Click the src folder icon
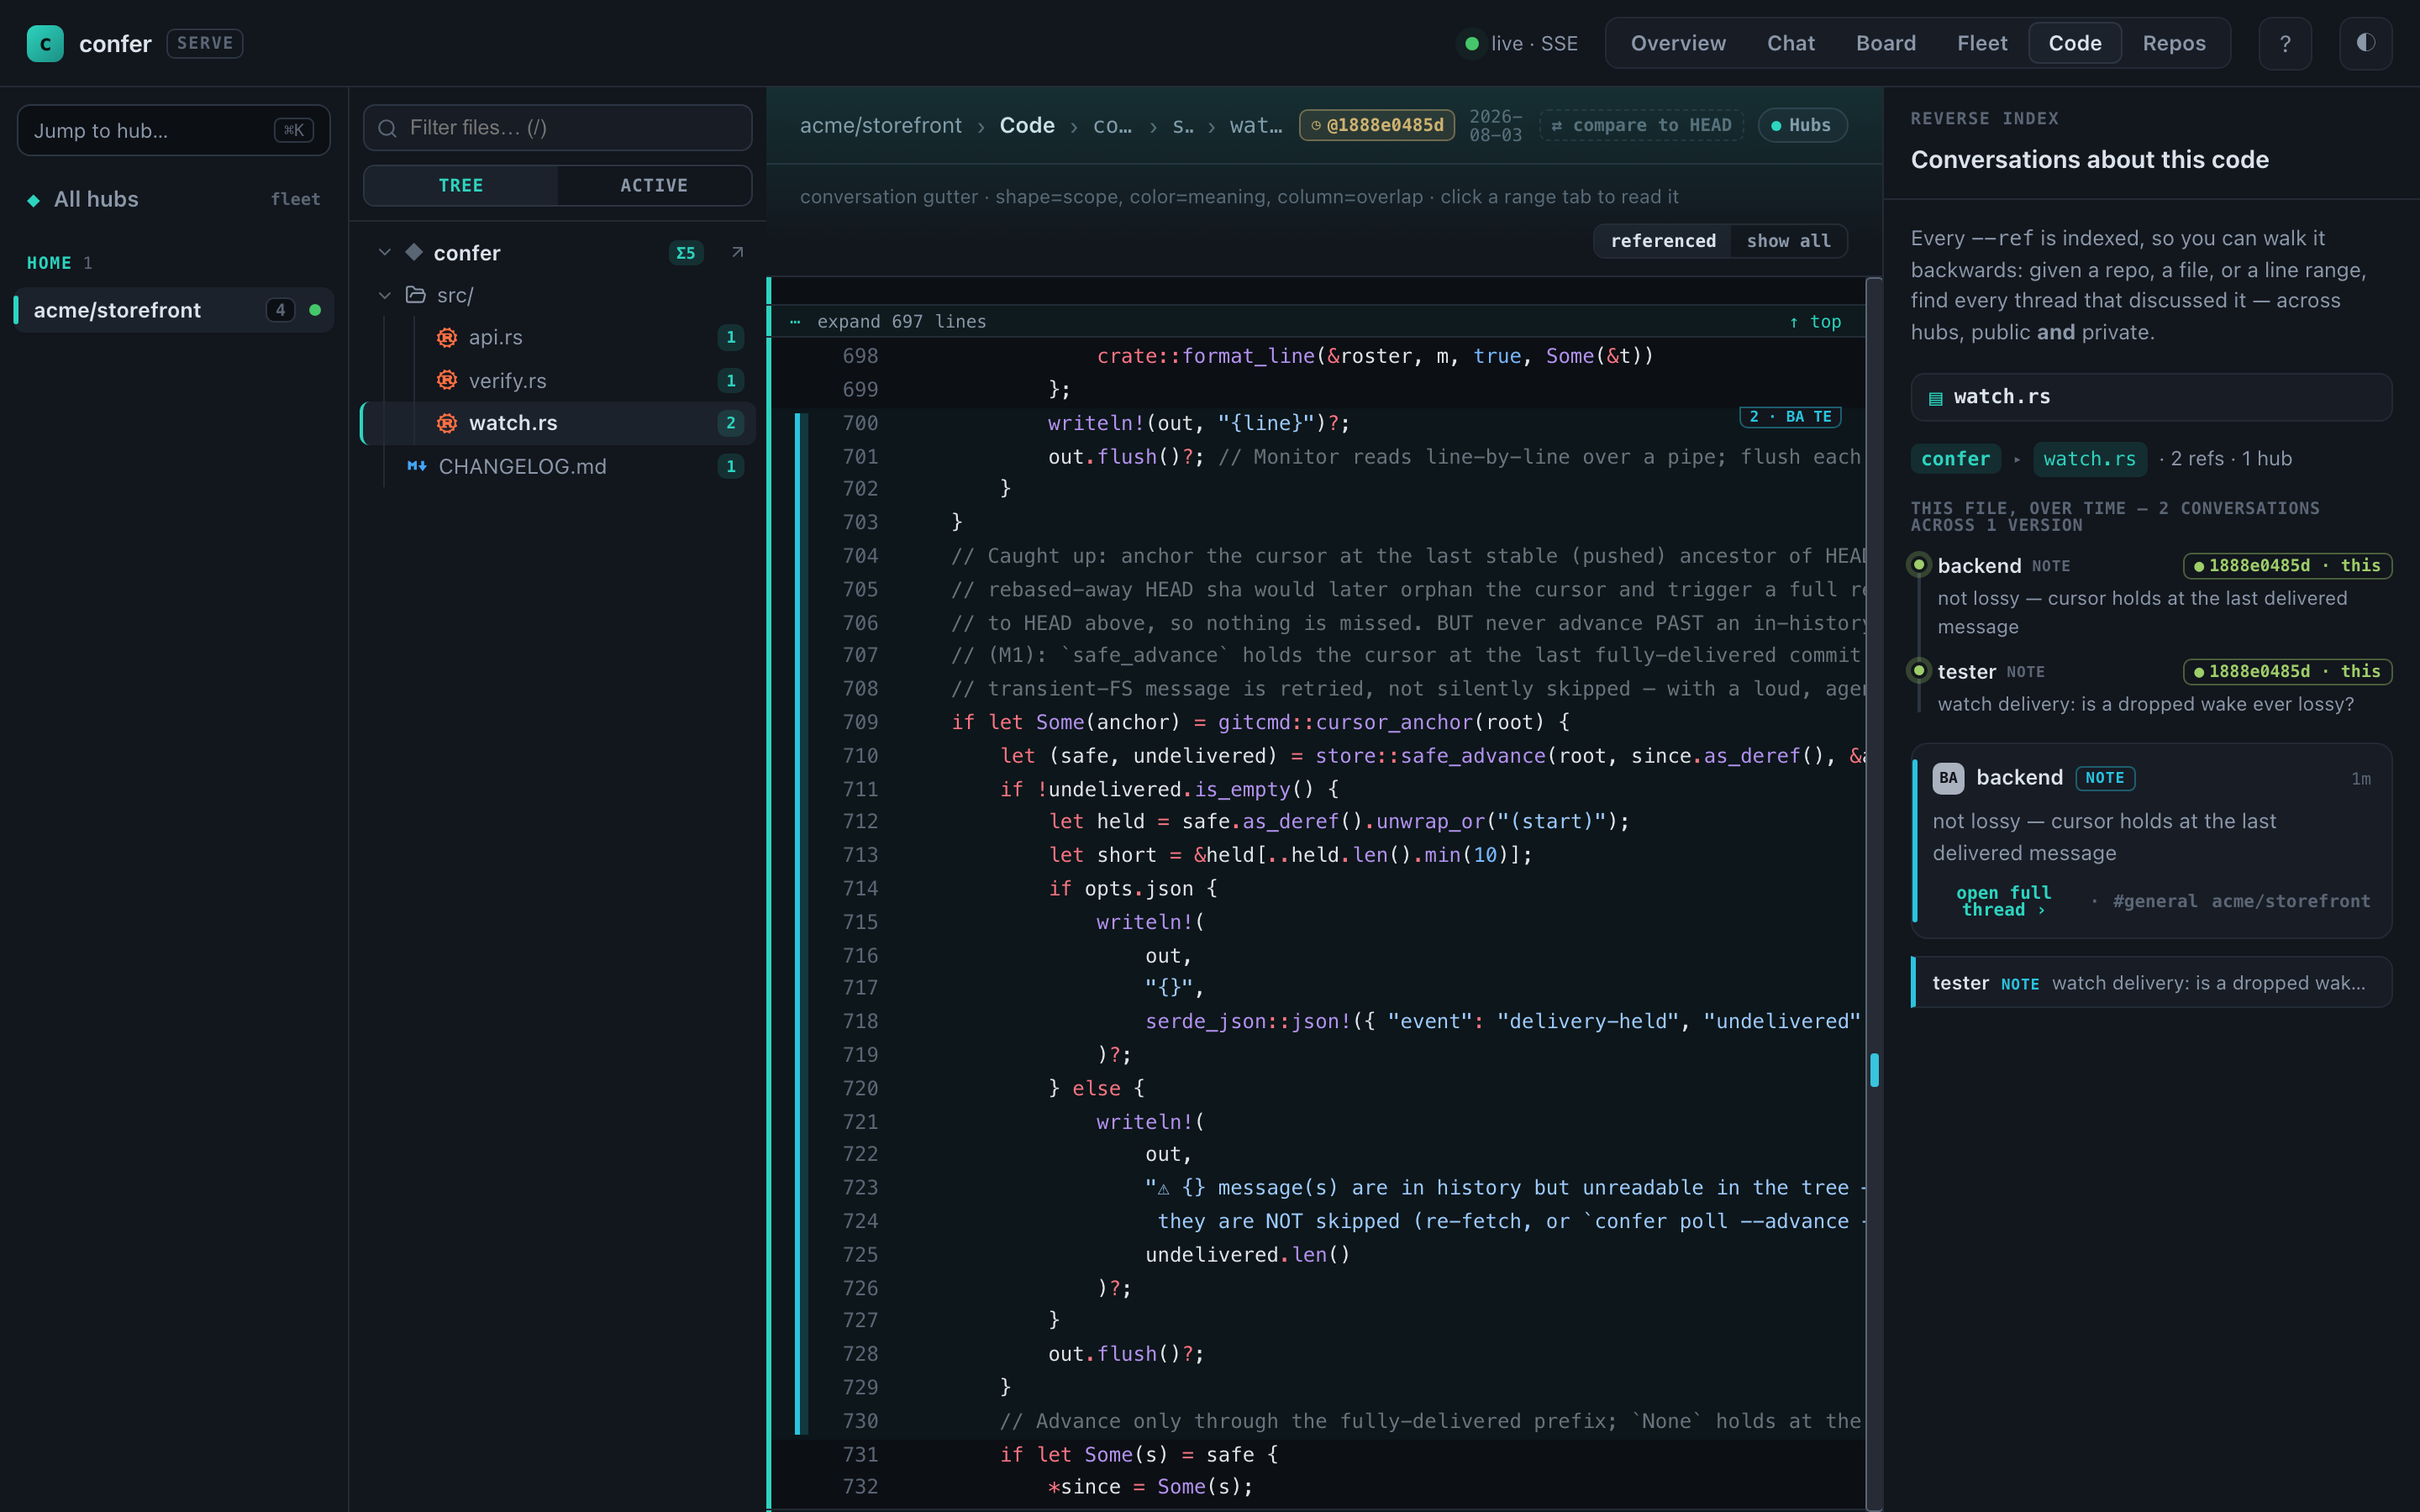Image resolution: width=2420 pixels, height=1512 pixels. 415,295
